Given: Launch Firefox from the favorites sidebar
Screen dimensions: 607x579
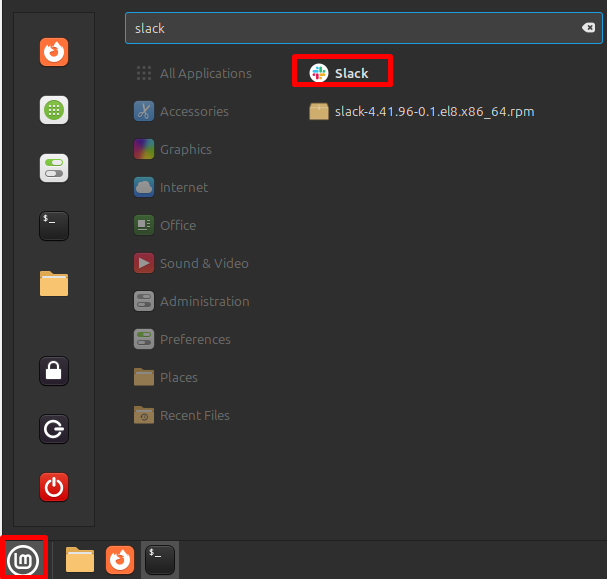Looking at the screenshot, I should (54, 51).
